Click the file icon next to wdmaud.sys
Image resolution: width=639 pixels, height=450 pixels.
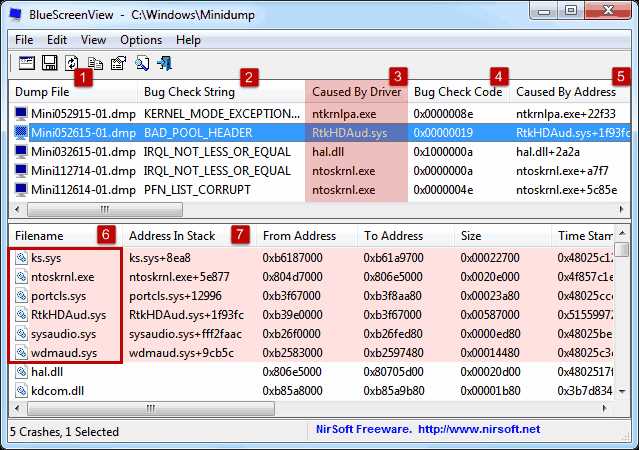pyautogui.click(x=21, y=353)
